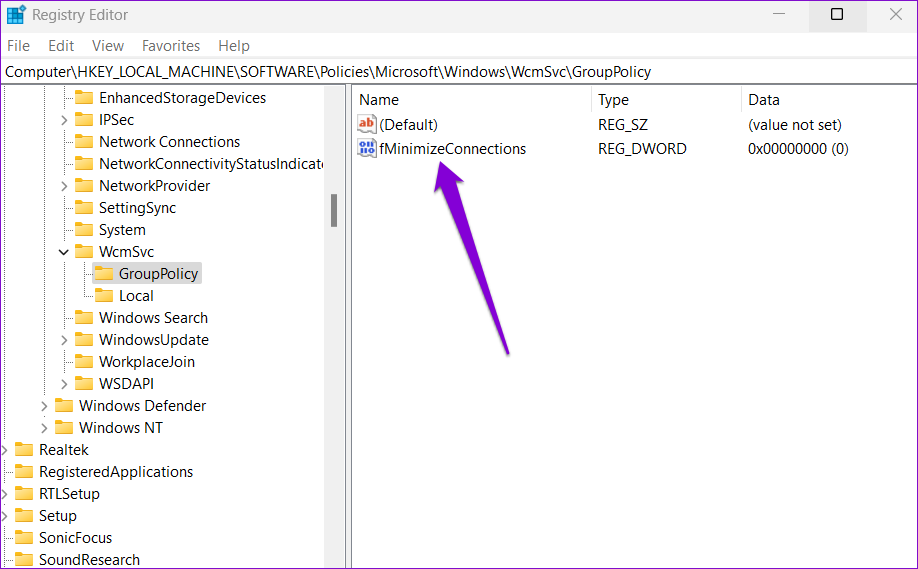Expand the Setup key

pos(5,516)
